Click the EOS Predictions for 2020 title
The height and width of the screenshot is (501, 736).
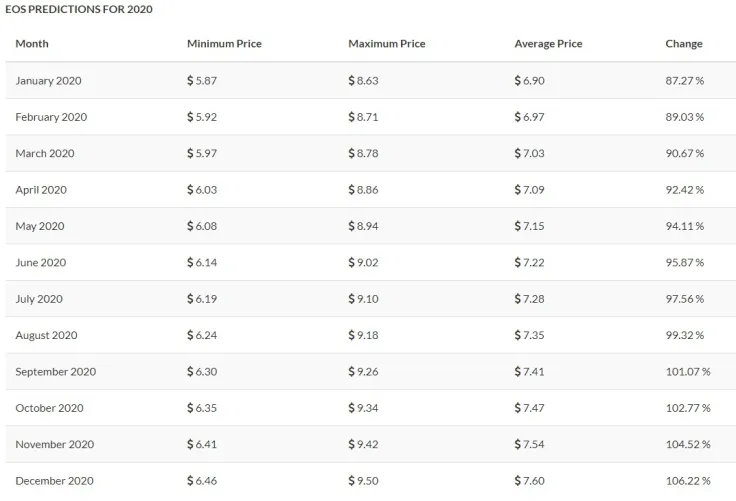point(79,9)
